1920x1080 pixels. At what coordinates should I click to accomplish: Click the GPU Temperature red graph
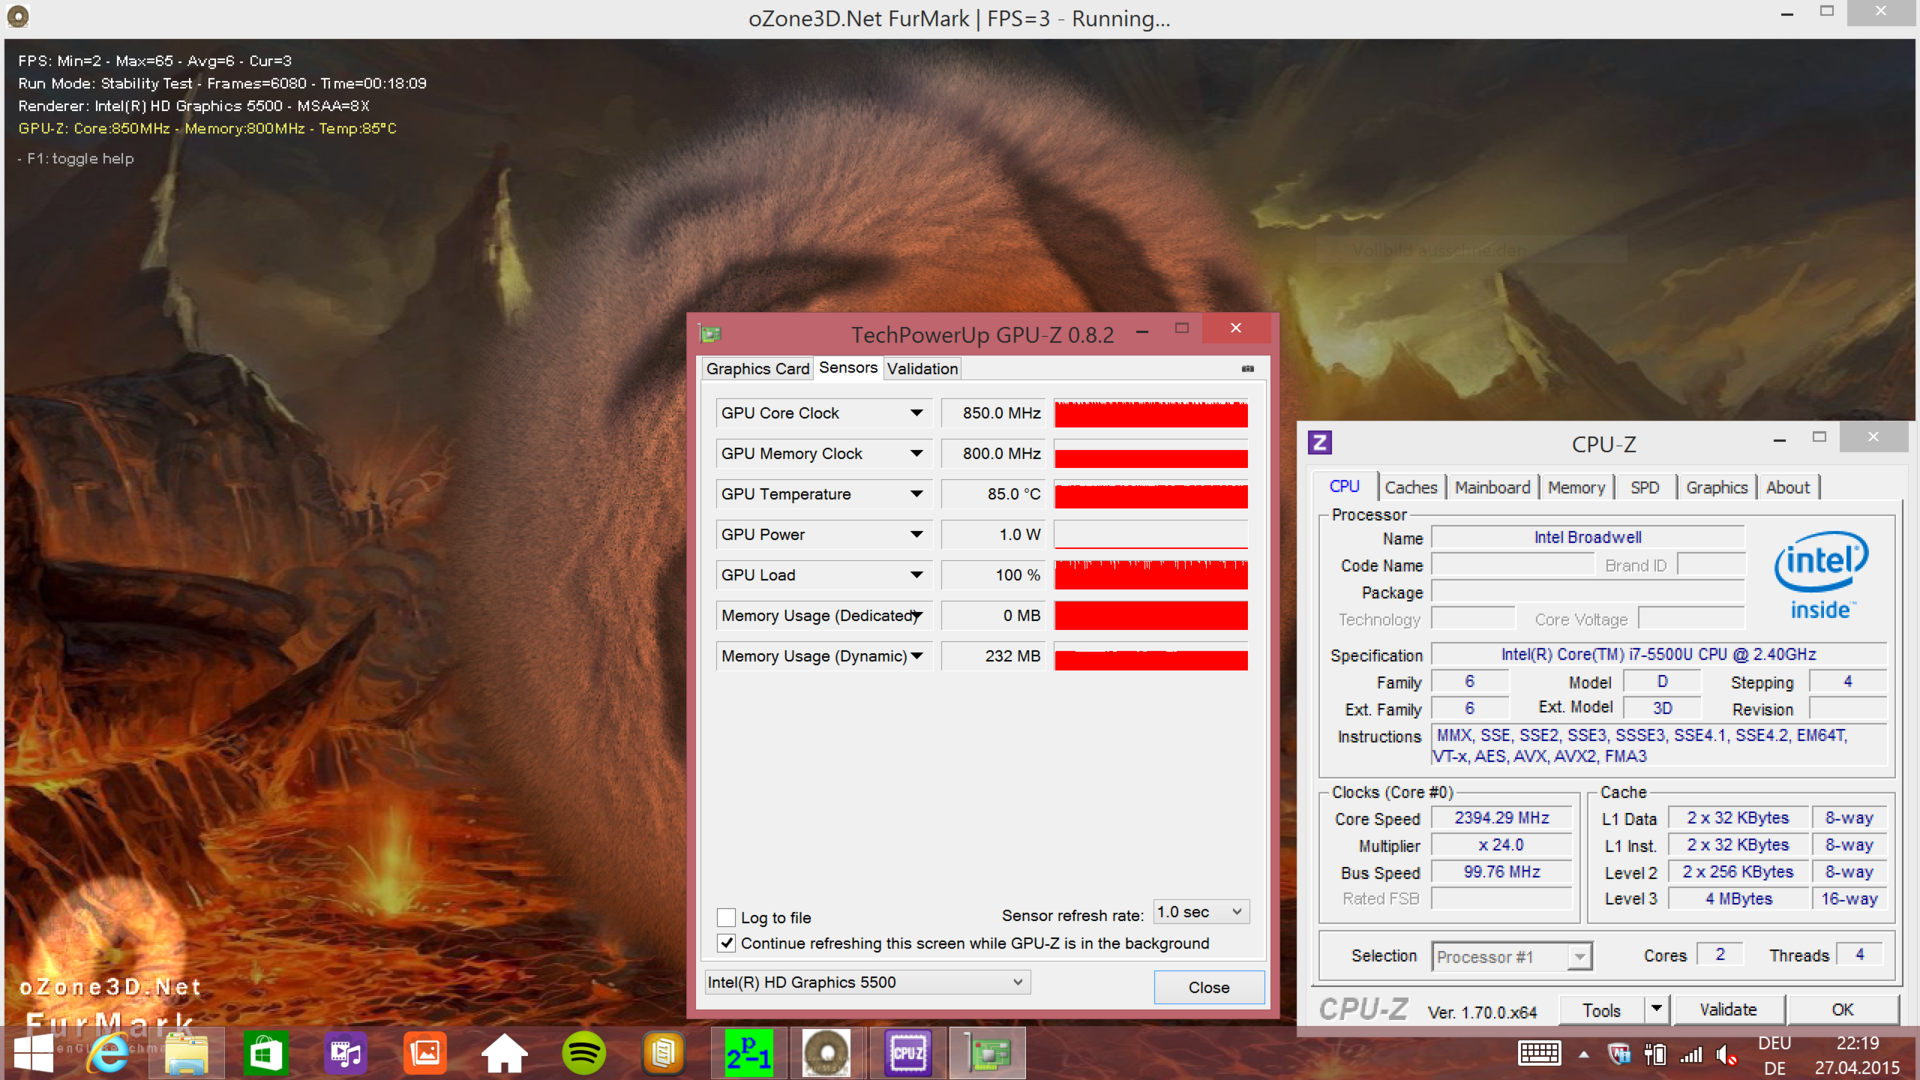coord(1151,495)
